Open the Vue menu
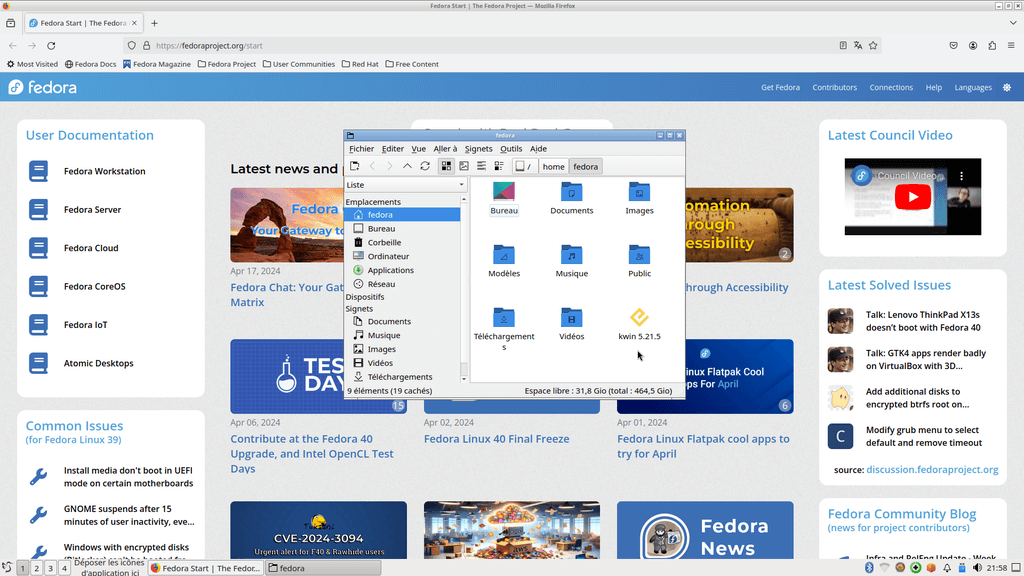The width and height of the screenshot is (1024, 576). 419,149
